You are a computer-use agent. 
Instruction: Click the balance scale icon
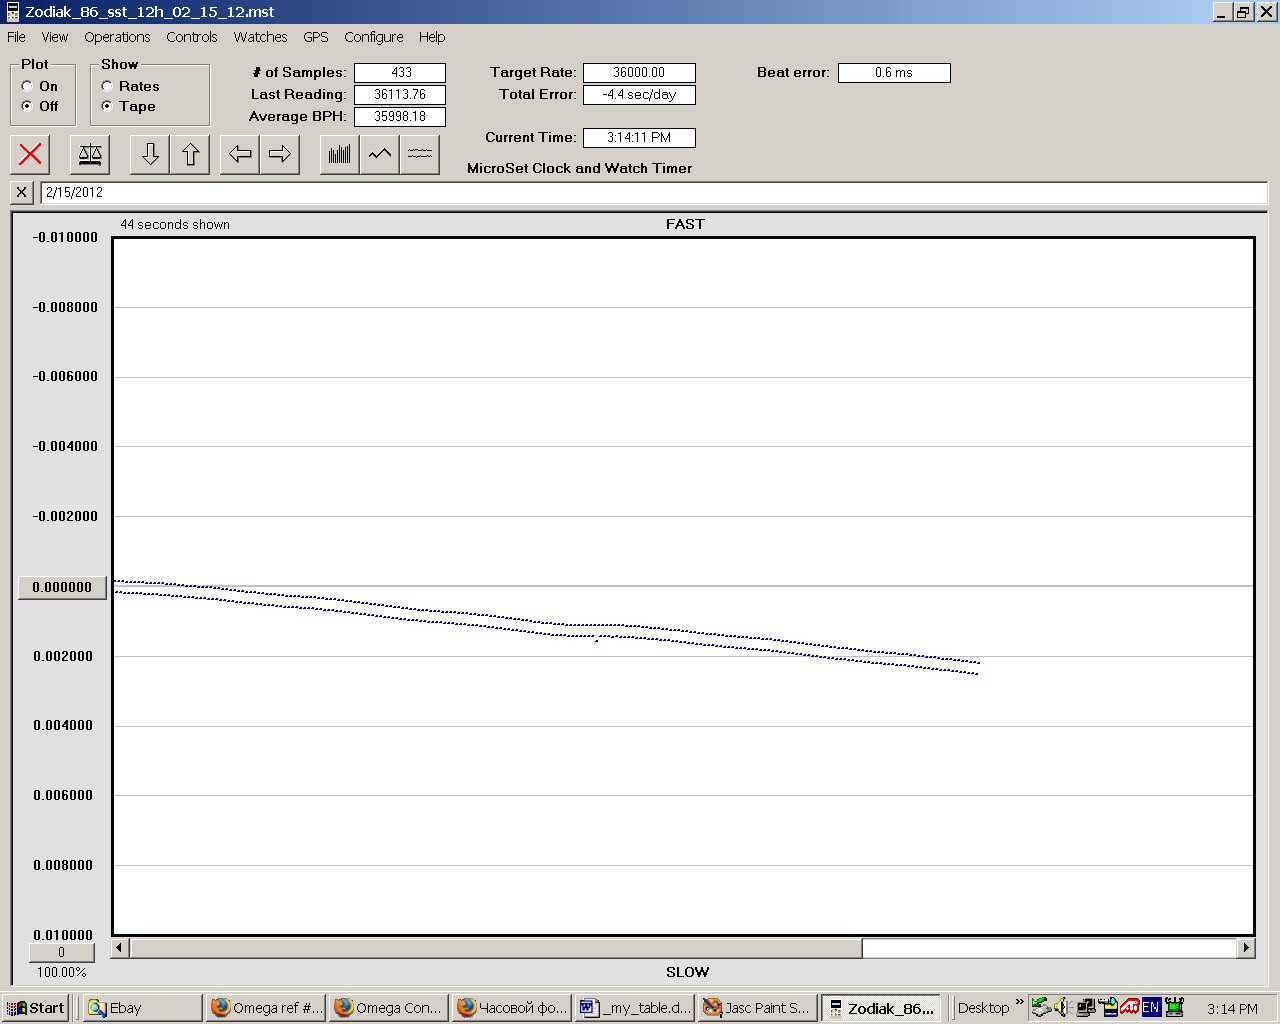90,154
